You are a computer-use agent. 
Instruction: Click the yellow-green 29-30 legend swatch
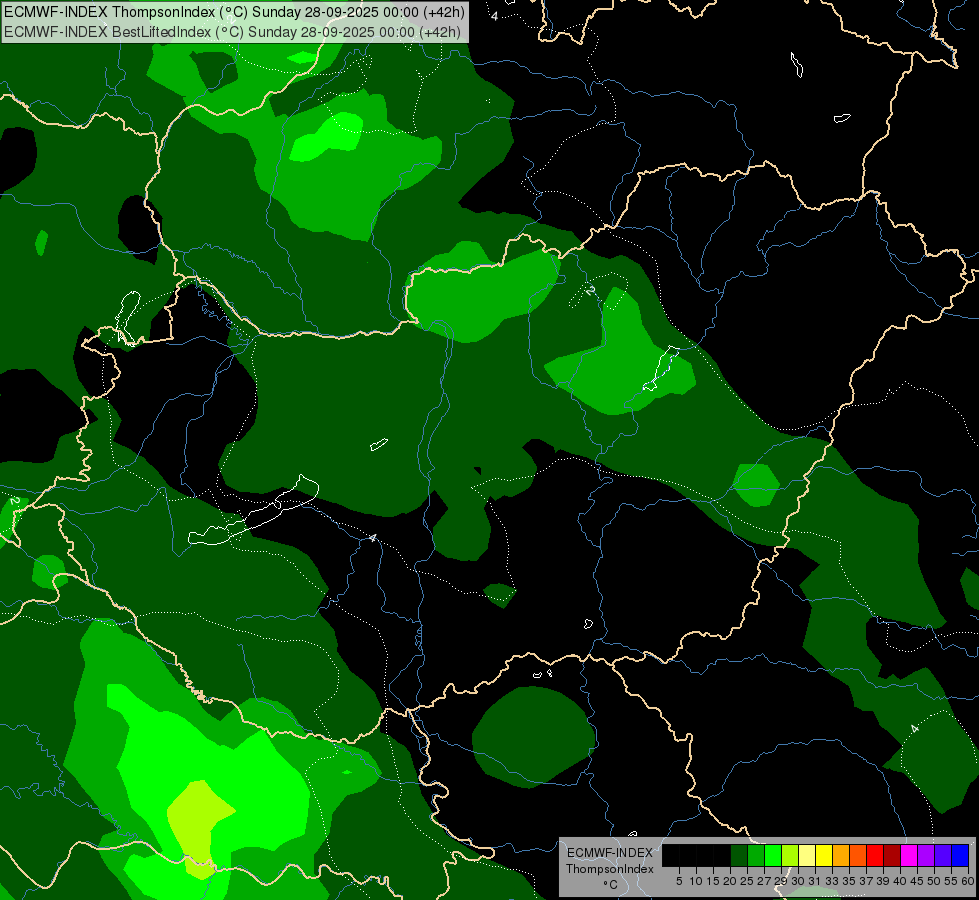(x=789, y=855)
